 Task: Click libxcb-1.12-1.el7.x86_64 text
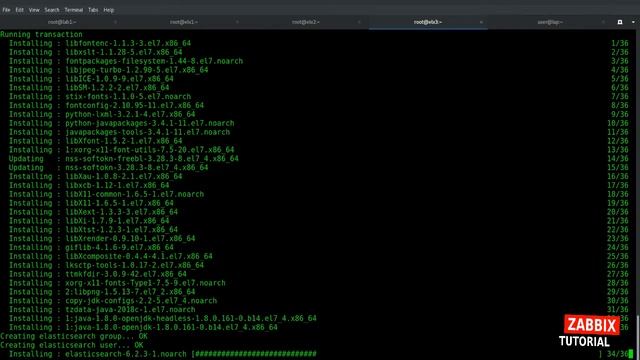117,185
